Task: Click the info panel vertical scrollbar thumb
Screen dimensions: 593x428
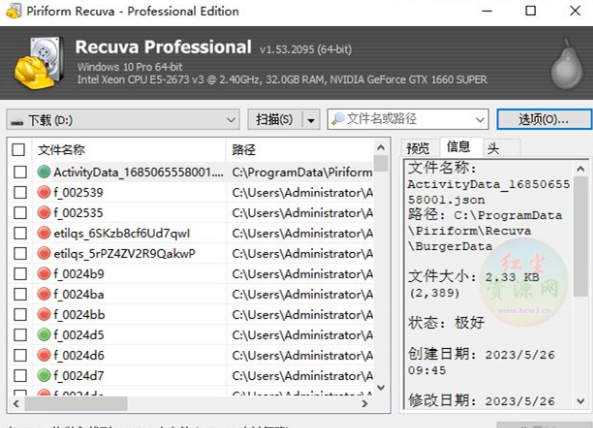Action: click(581, 237)
